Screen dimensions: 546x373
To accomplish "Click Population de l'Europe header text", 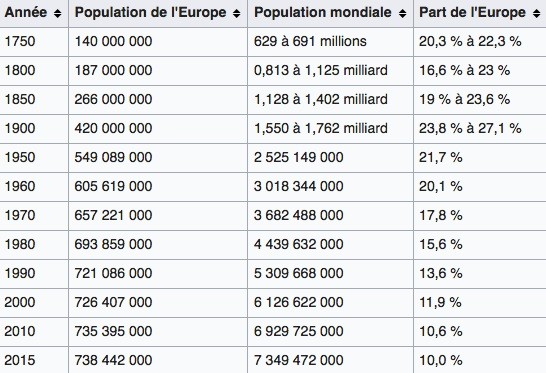I will (x=150, y=13).
